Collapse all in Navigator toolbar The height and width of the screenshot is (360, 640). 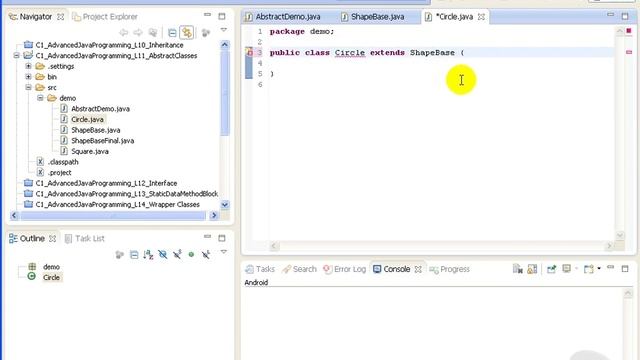tap(172, 32)
